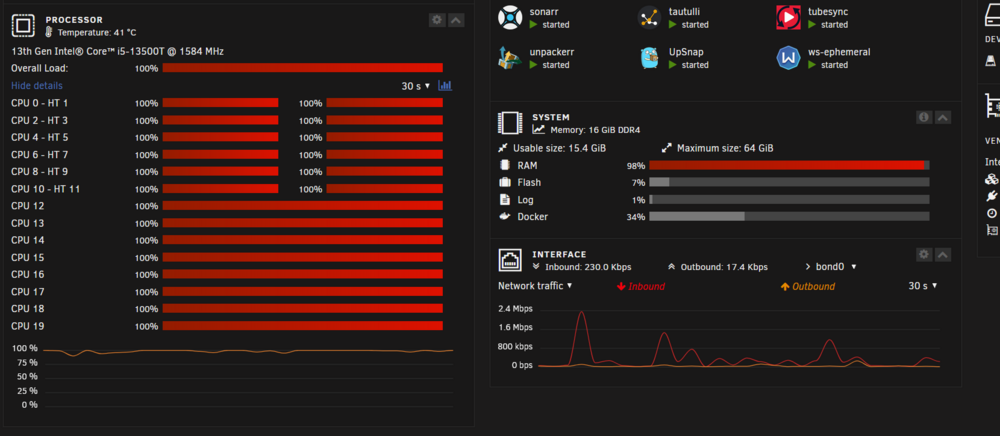Viewport: 1000px width, 436px height.
Task: Open Processor settings gear
Action: tap(437, 20)
